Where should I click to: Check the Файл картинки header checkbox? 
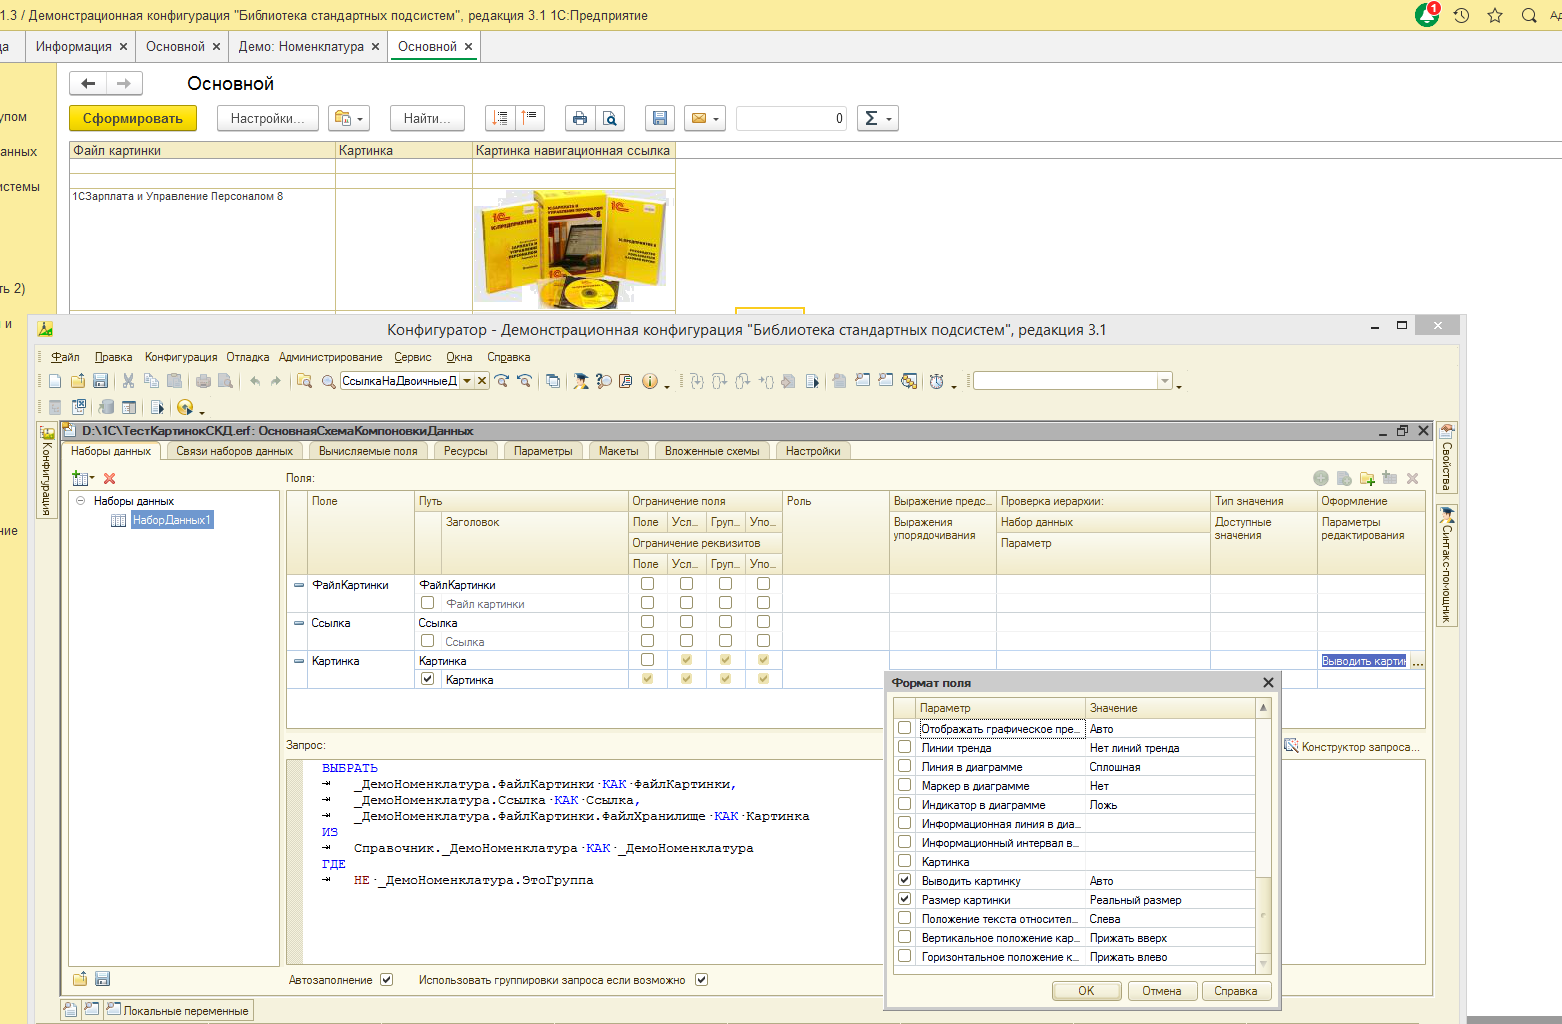pyautogui.click(x=428, y=603)
